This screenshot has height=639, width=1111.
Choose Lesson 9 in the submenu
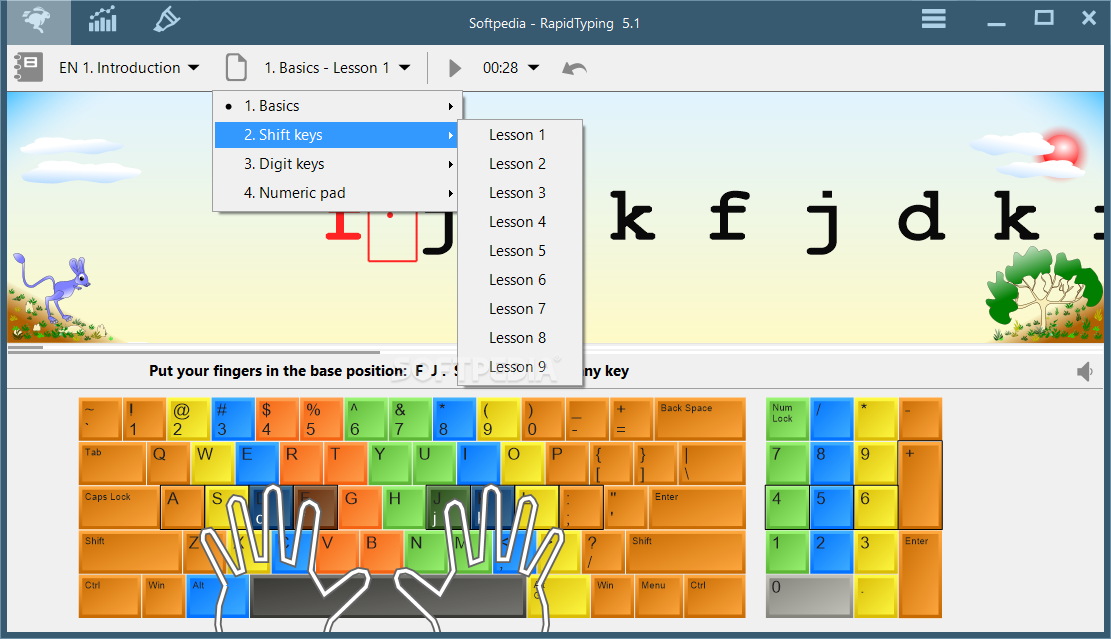(x=519, y=367)
